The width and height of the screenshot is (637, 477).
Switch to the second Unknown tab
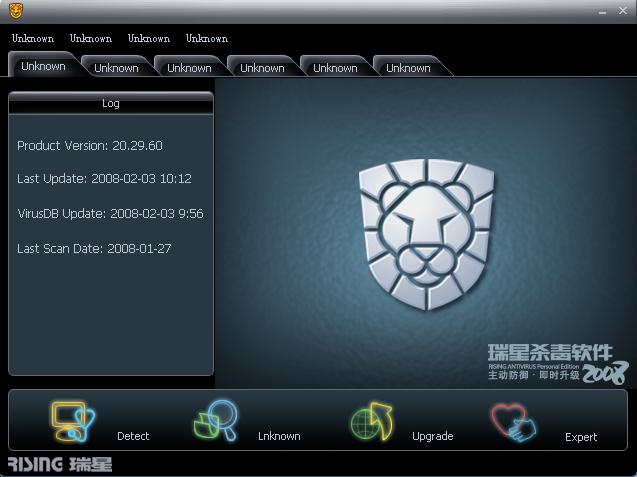click(117, 67)
